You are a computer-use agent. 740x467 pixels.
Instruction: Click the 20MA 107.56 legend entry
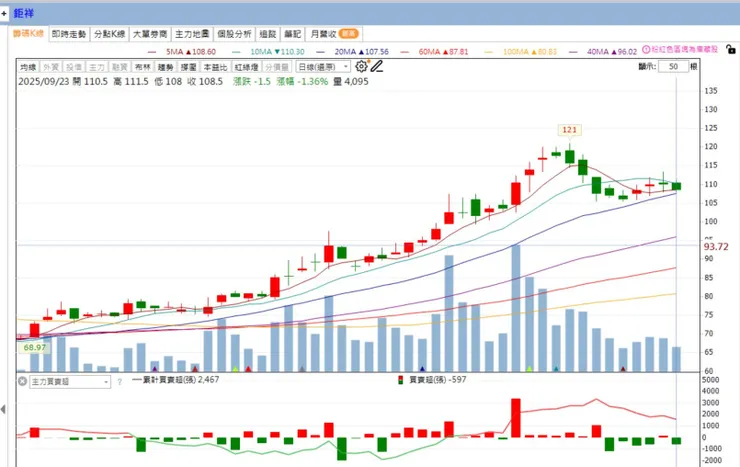click(x=353, y=51)
